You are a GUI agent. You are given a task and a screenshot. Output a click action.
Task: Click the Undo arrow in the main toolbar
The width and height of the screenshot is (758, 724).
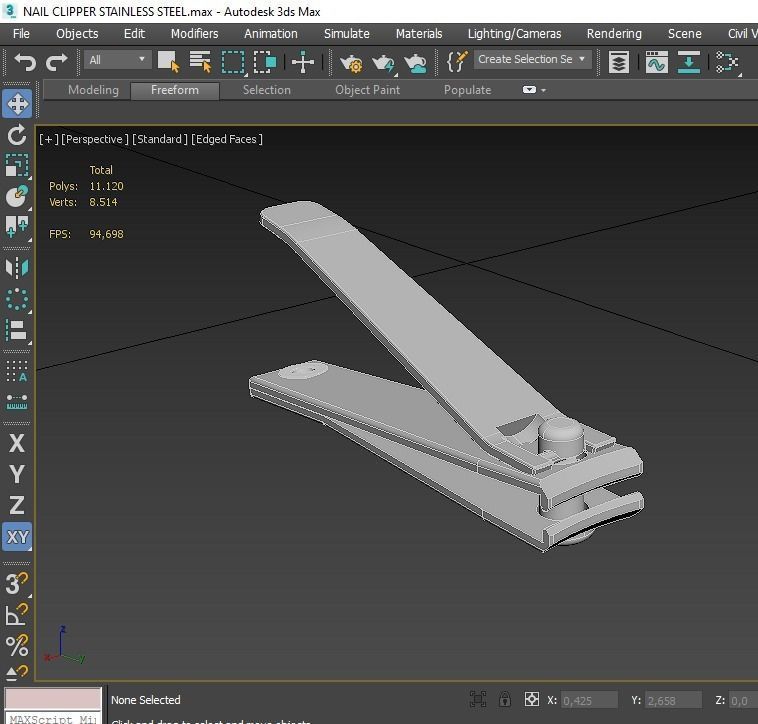25,62
